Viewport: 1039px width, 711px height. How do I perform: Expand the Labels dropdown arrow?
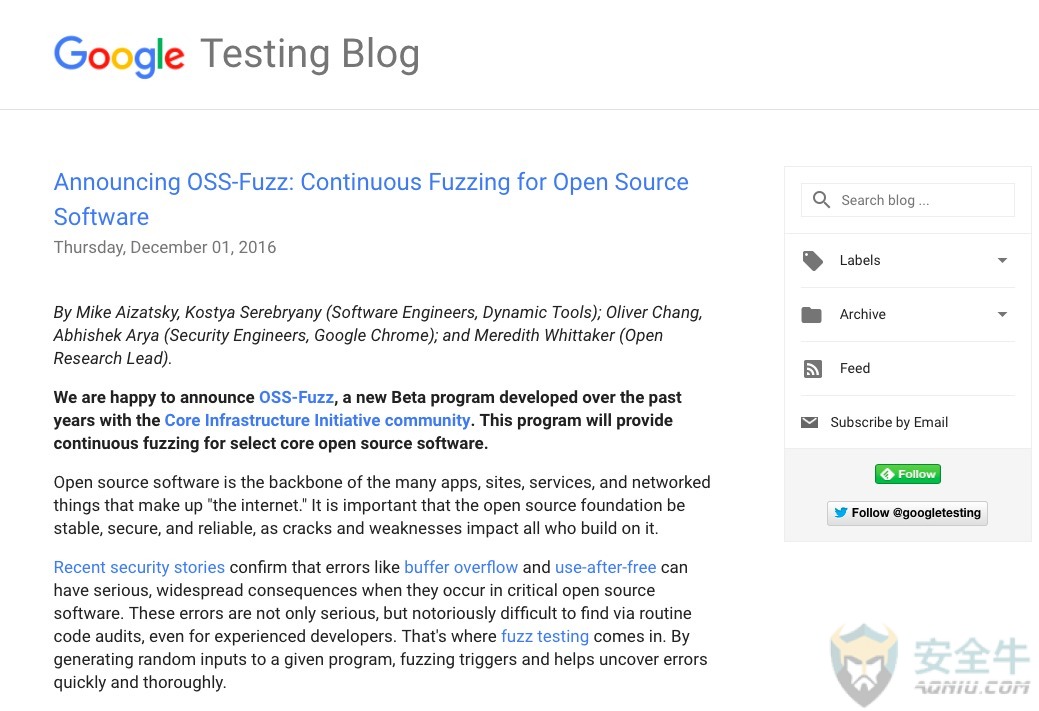point(1002,260)
